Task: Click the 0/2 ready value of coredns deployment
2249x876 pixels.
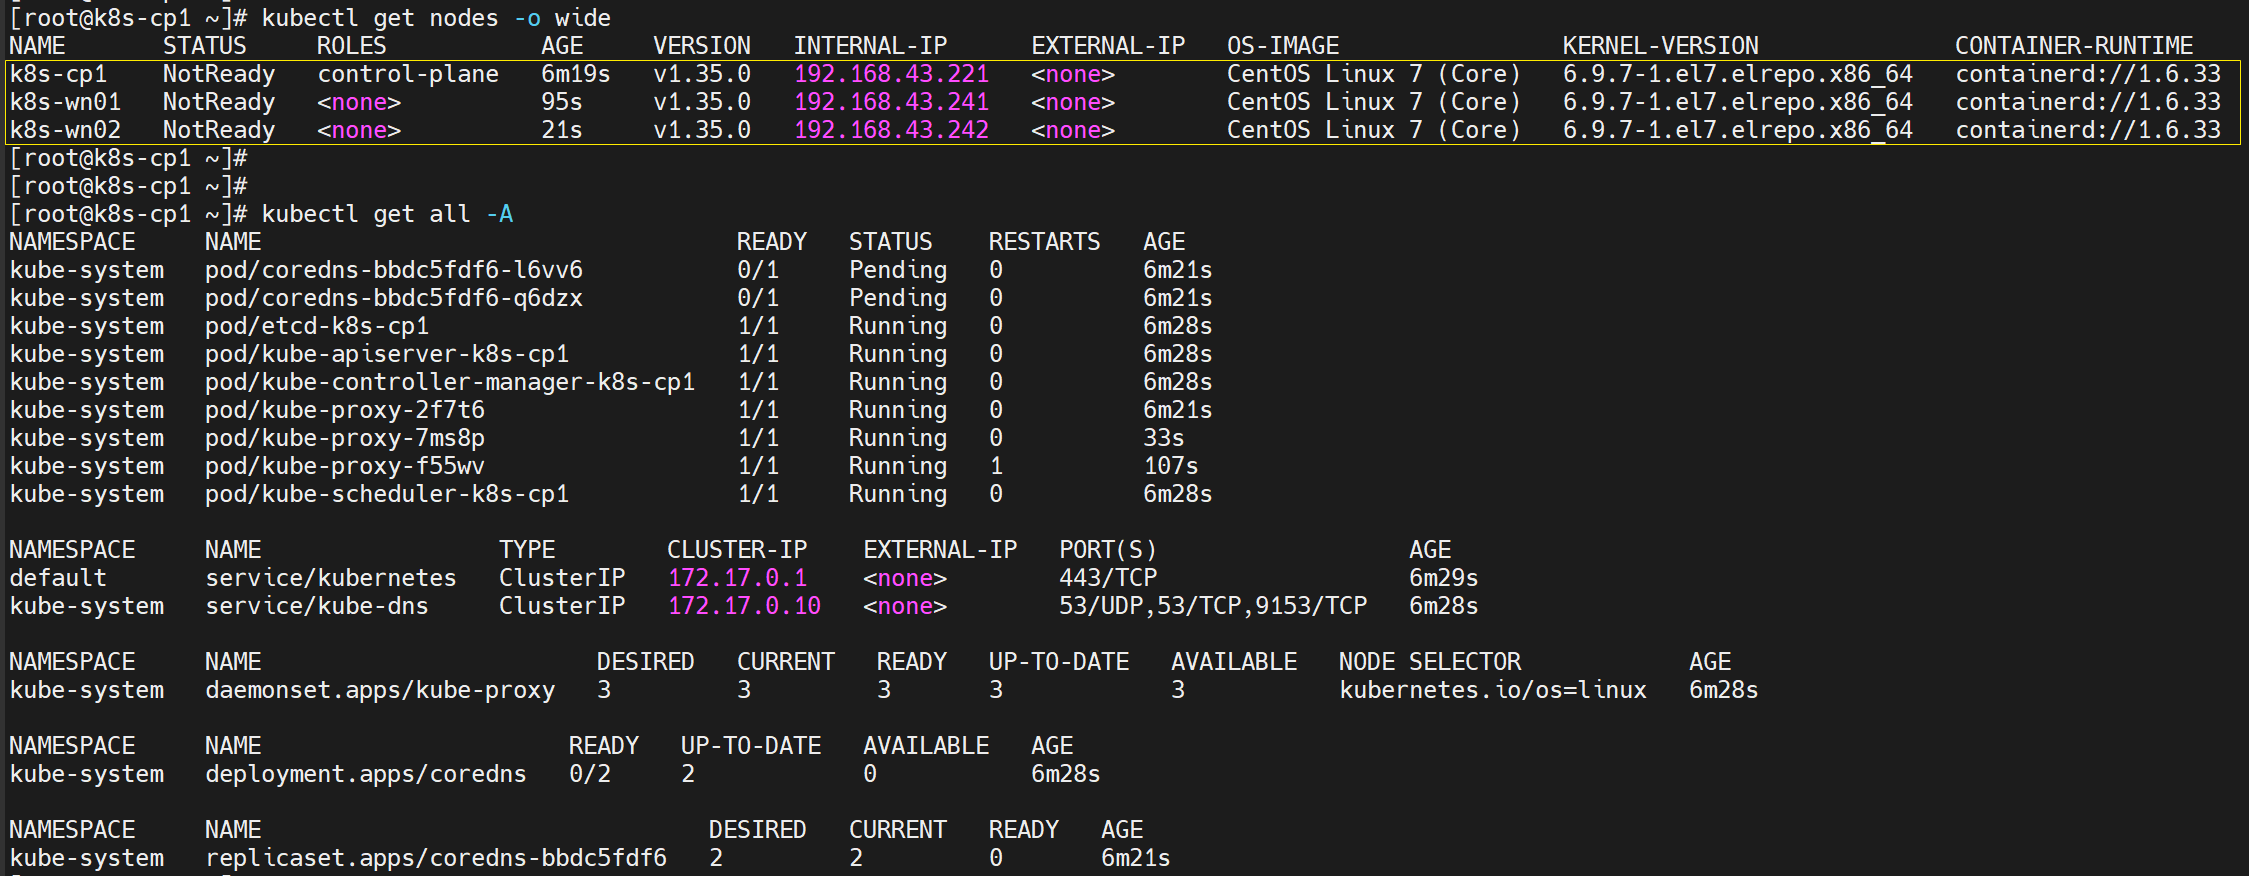Action: point(590,774)
